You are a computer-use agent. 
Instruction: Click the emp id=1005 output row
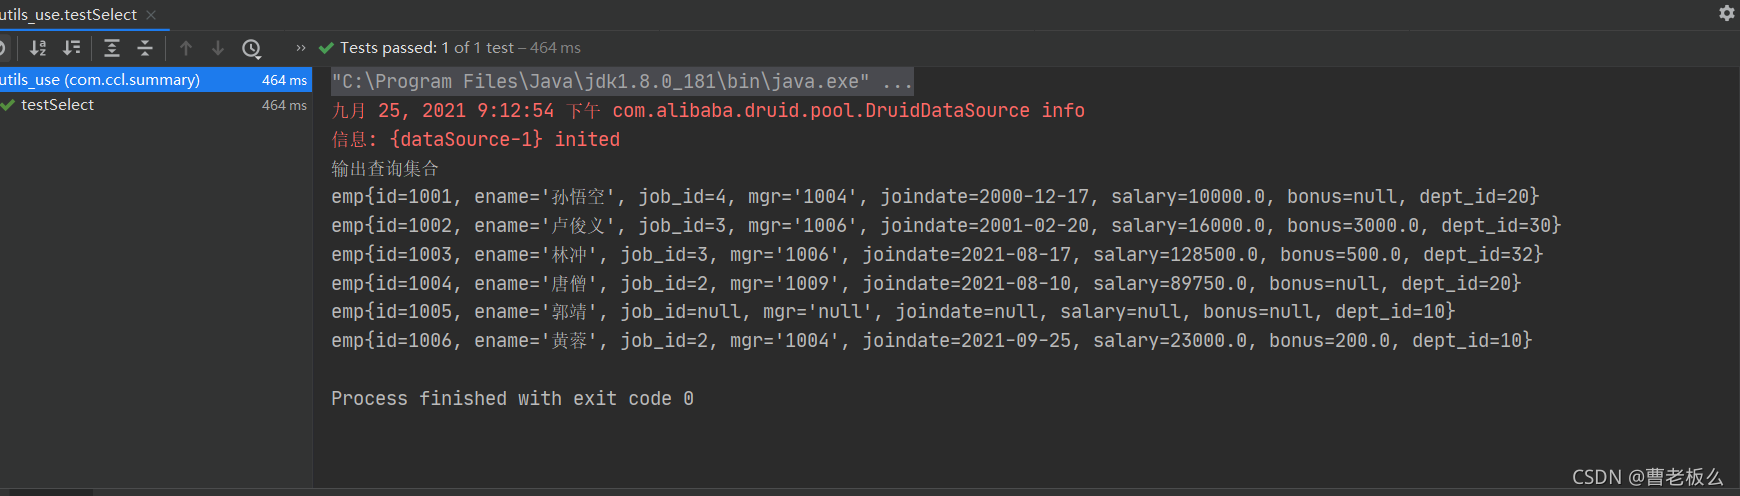(893, 312)
